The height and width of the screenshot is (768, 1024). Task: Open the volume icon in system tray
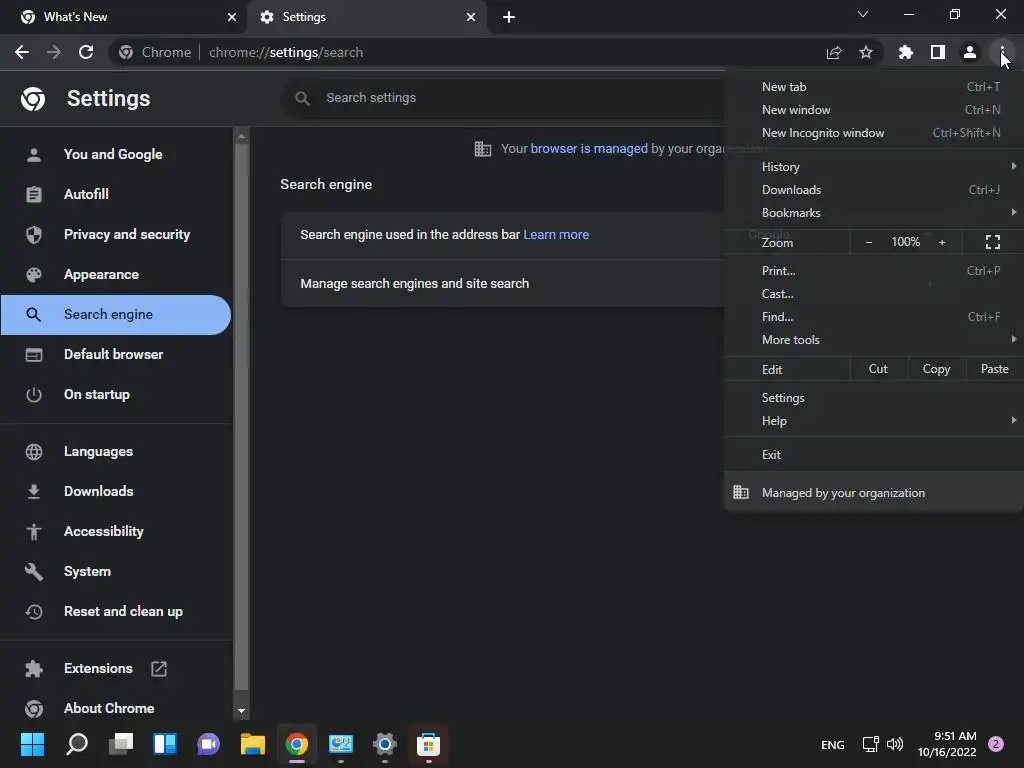(895, 744)
